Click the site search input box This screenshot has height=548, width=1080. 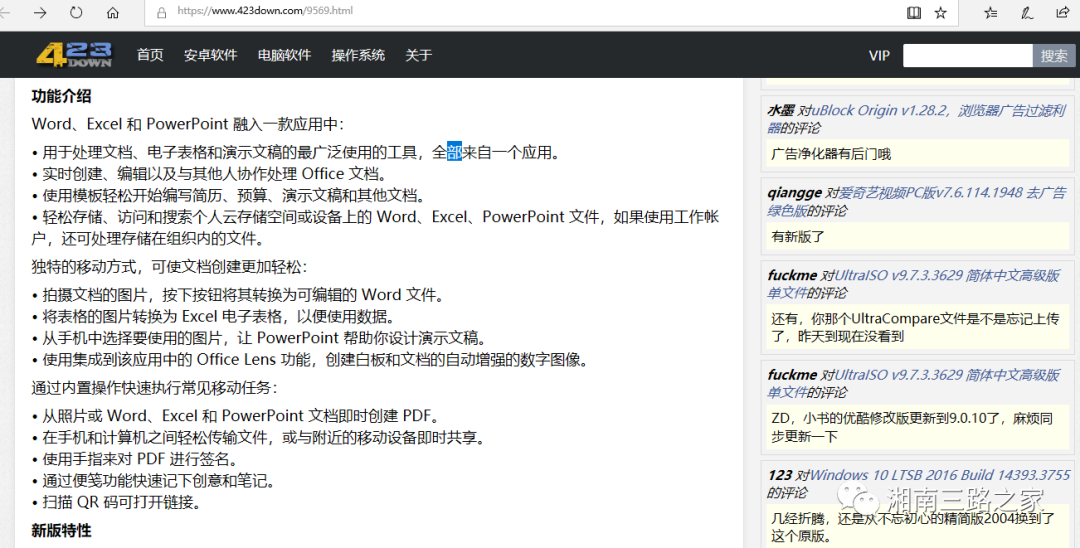point(968,55)
